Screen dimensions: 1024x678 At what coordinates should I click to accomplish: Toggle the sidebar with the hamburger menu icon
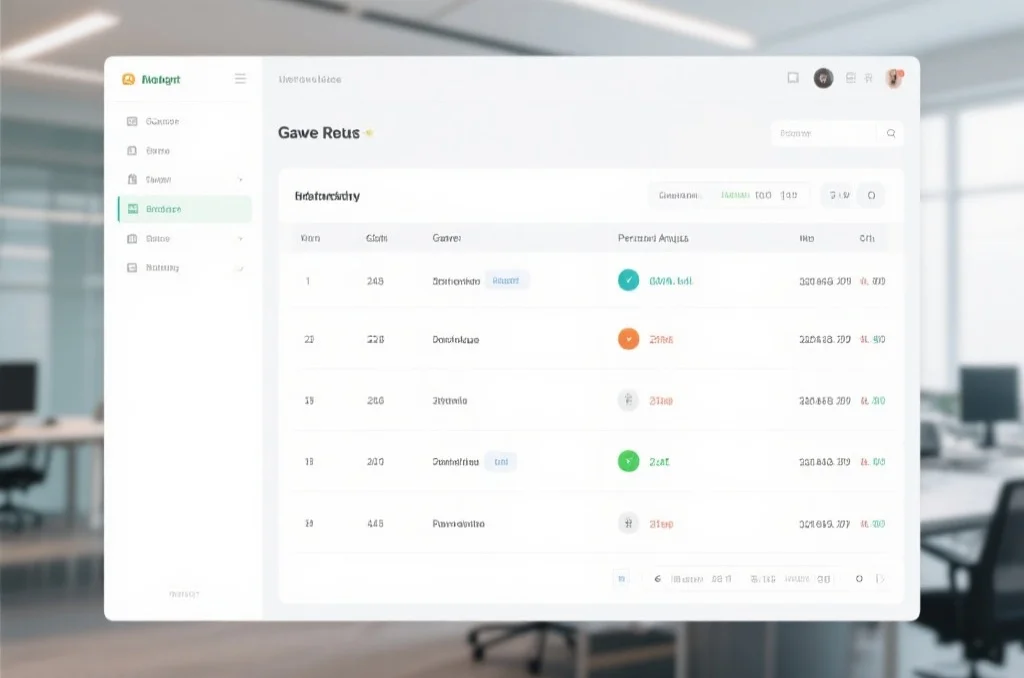pyautogui.click(x=240, y=79)
